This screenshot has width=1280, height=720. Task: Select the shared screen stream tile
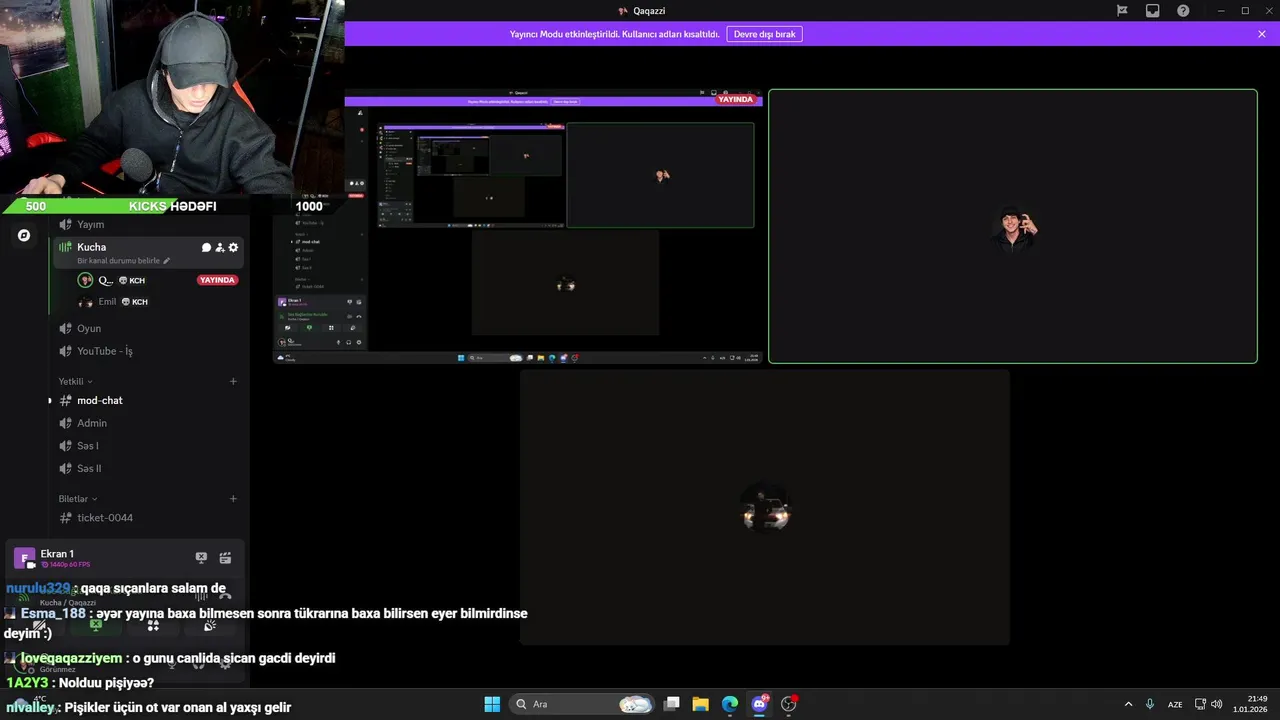pyautogui.click(x=518, y=226)
